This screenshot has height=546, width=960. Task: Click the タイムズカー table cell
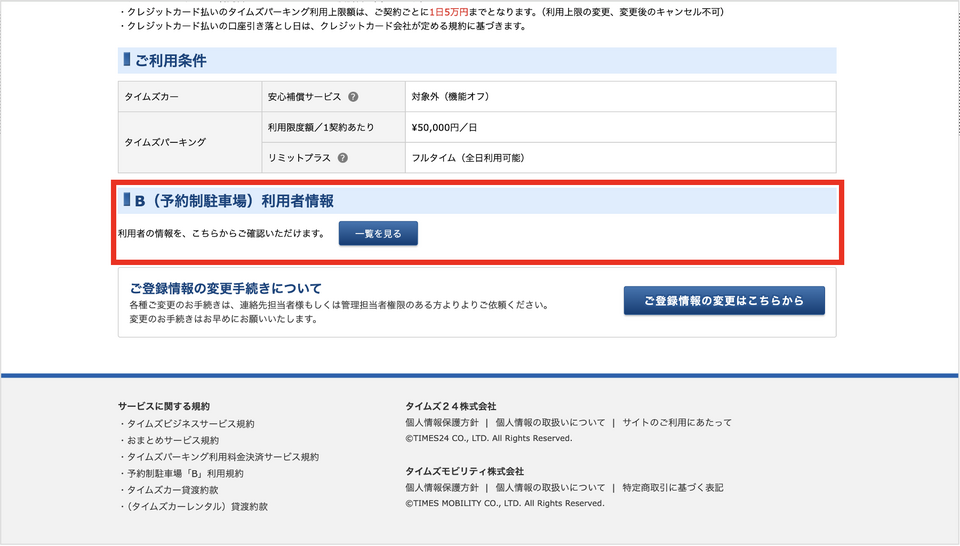pyautogui.click(x=190, y=97)
